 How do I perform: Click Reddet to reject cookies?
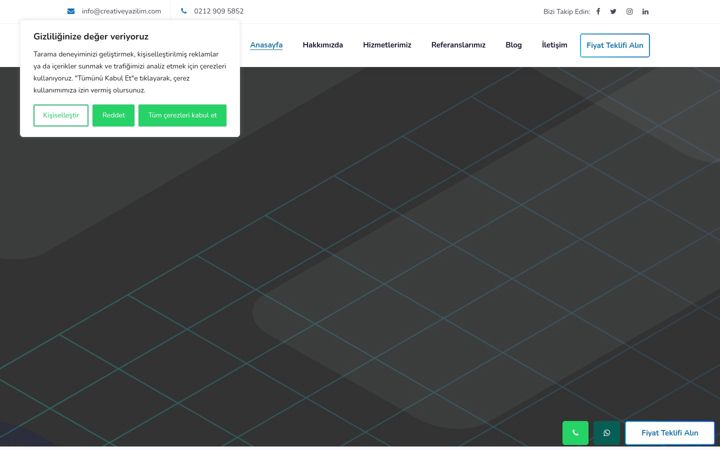(113, 115)
